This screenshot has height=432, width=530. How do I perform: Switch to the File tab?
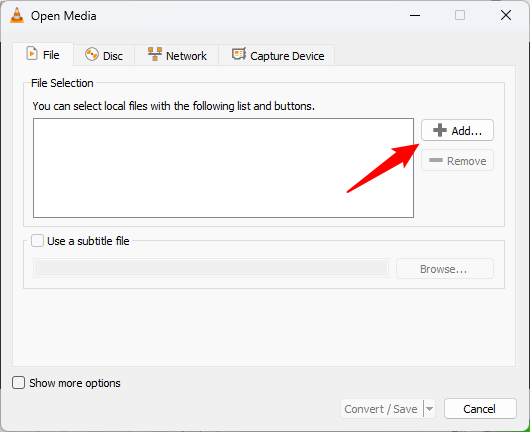point(43,54)
